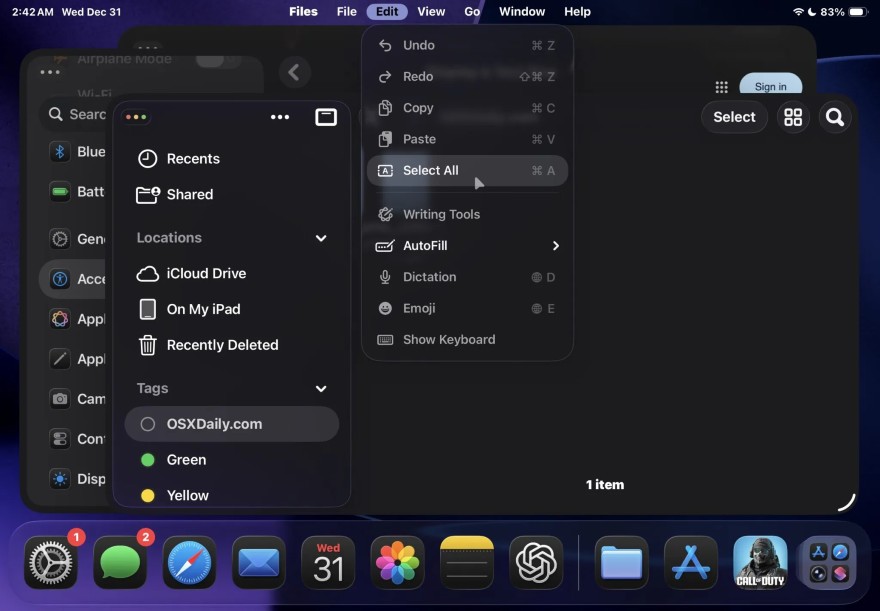Screen dimensions: 880x611
Task: Collapse the Tags section chevron
Action: point(321,389)
